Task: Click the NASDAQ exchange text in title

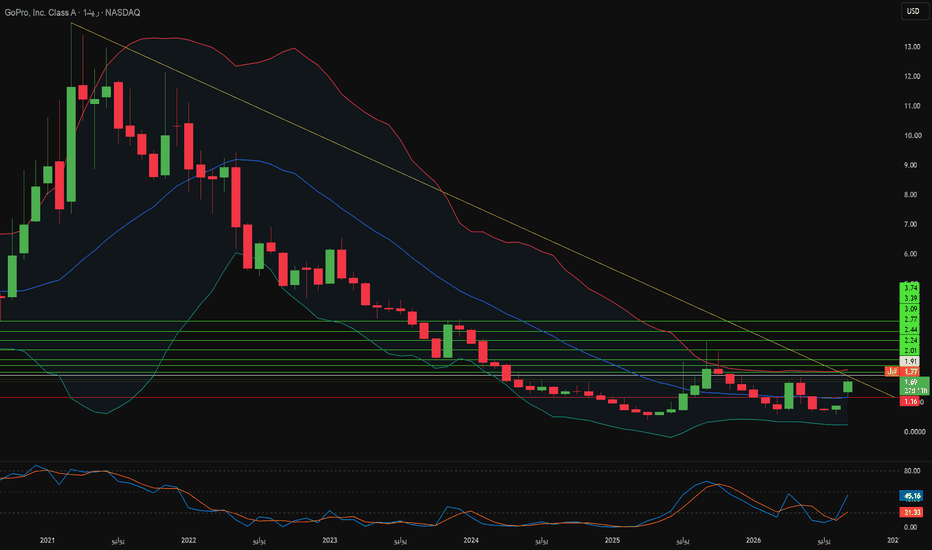Action: (x=122, y=12)
